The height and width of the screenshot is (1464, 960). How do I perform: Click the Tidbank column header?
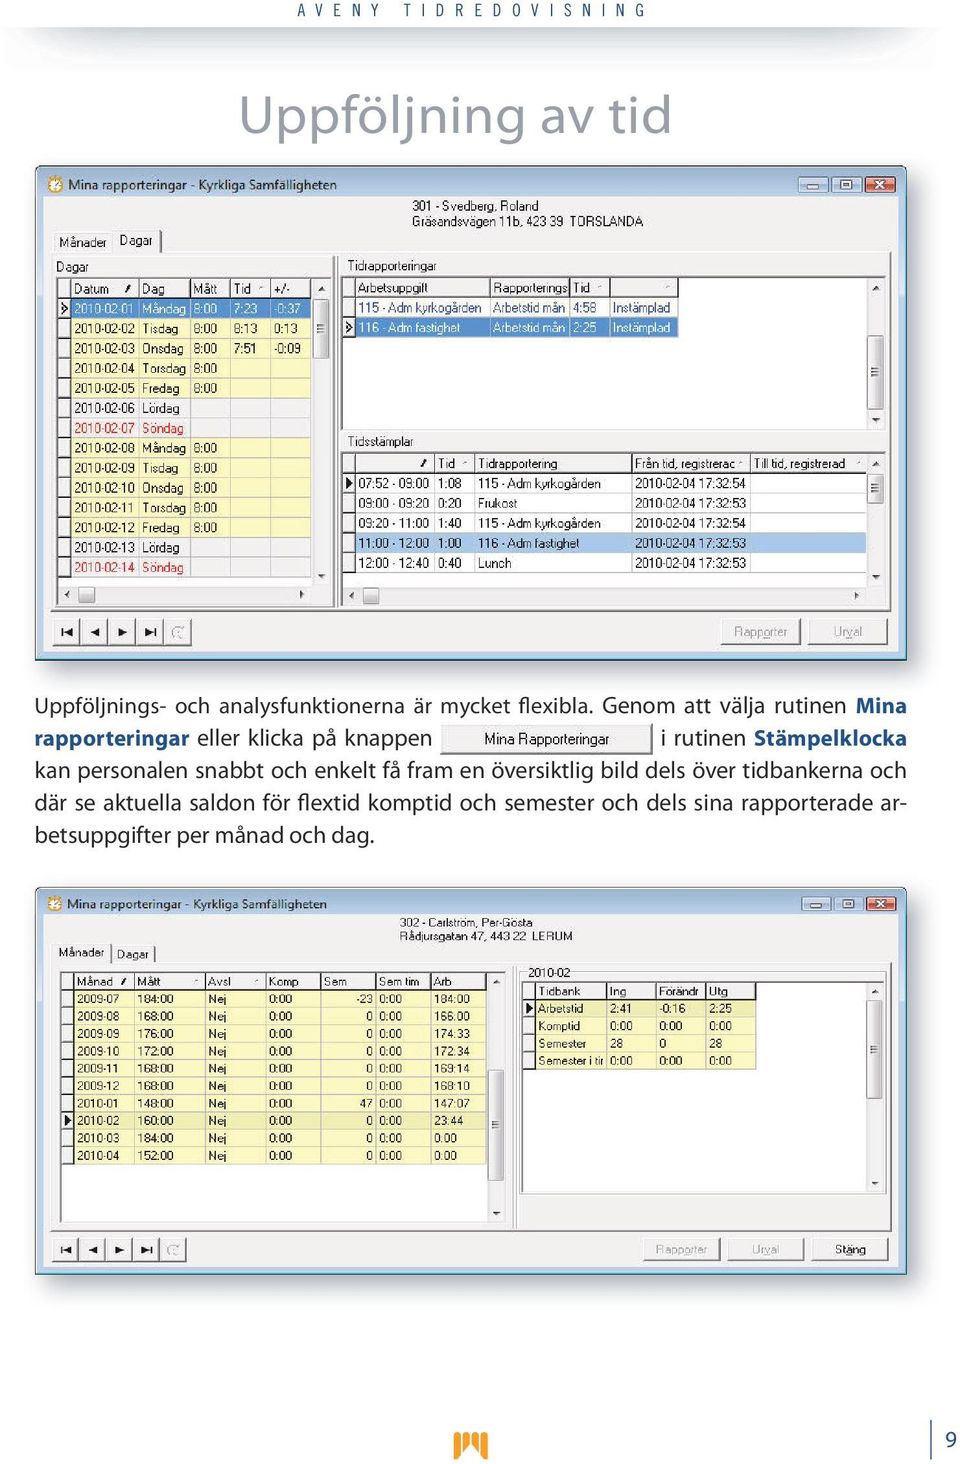coord(571,991)
